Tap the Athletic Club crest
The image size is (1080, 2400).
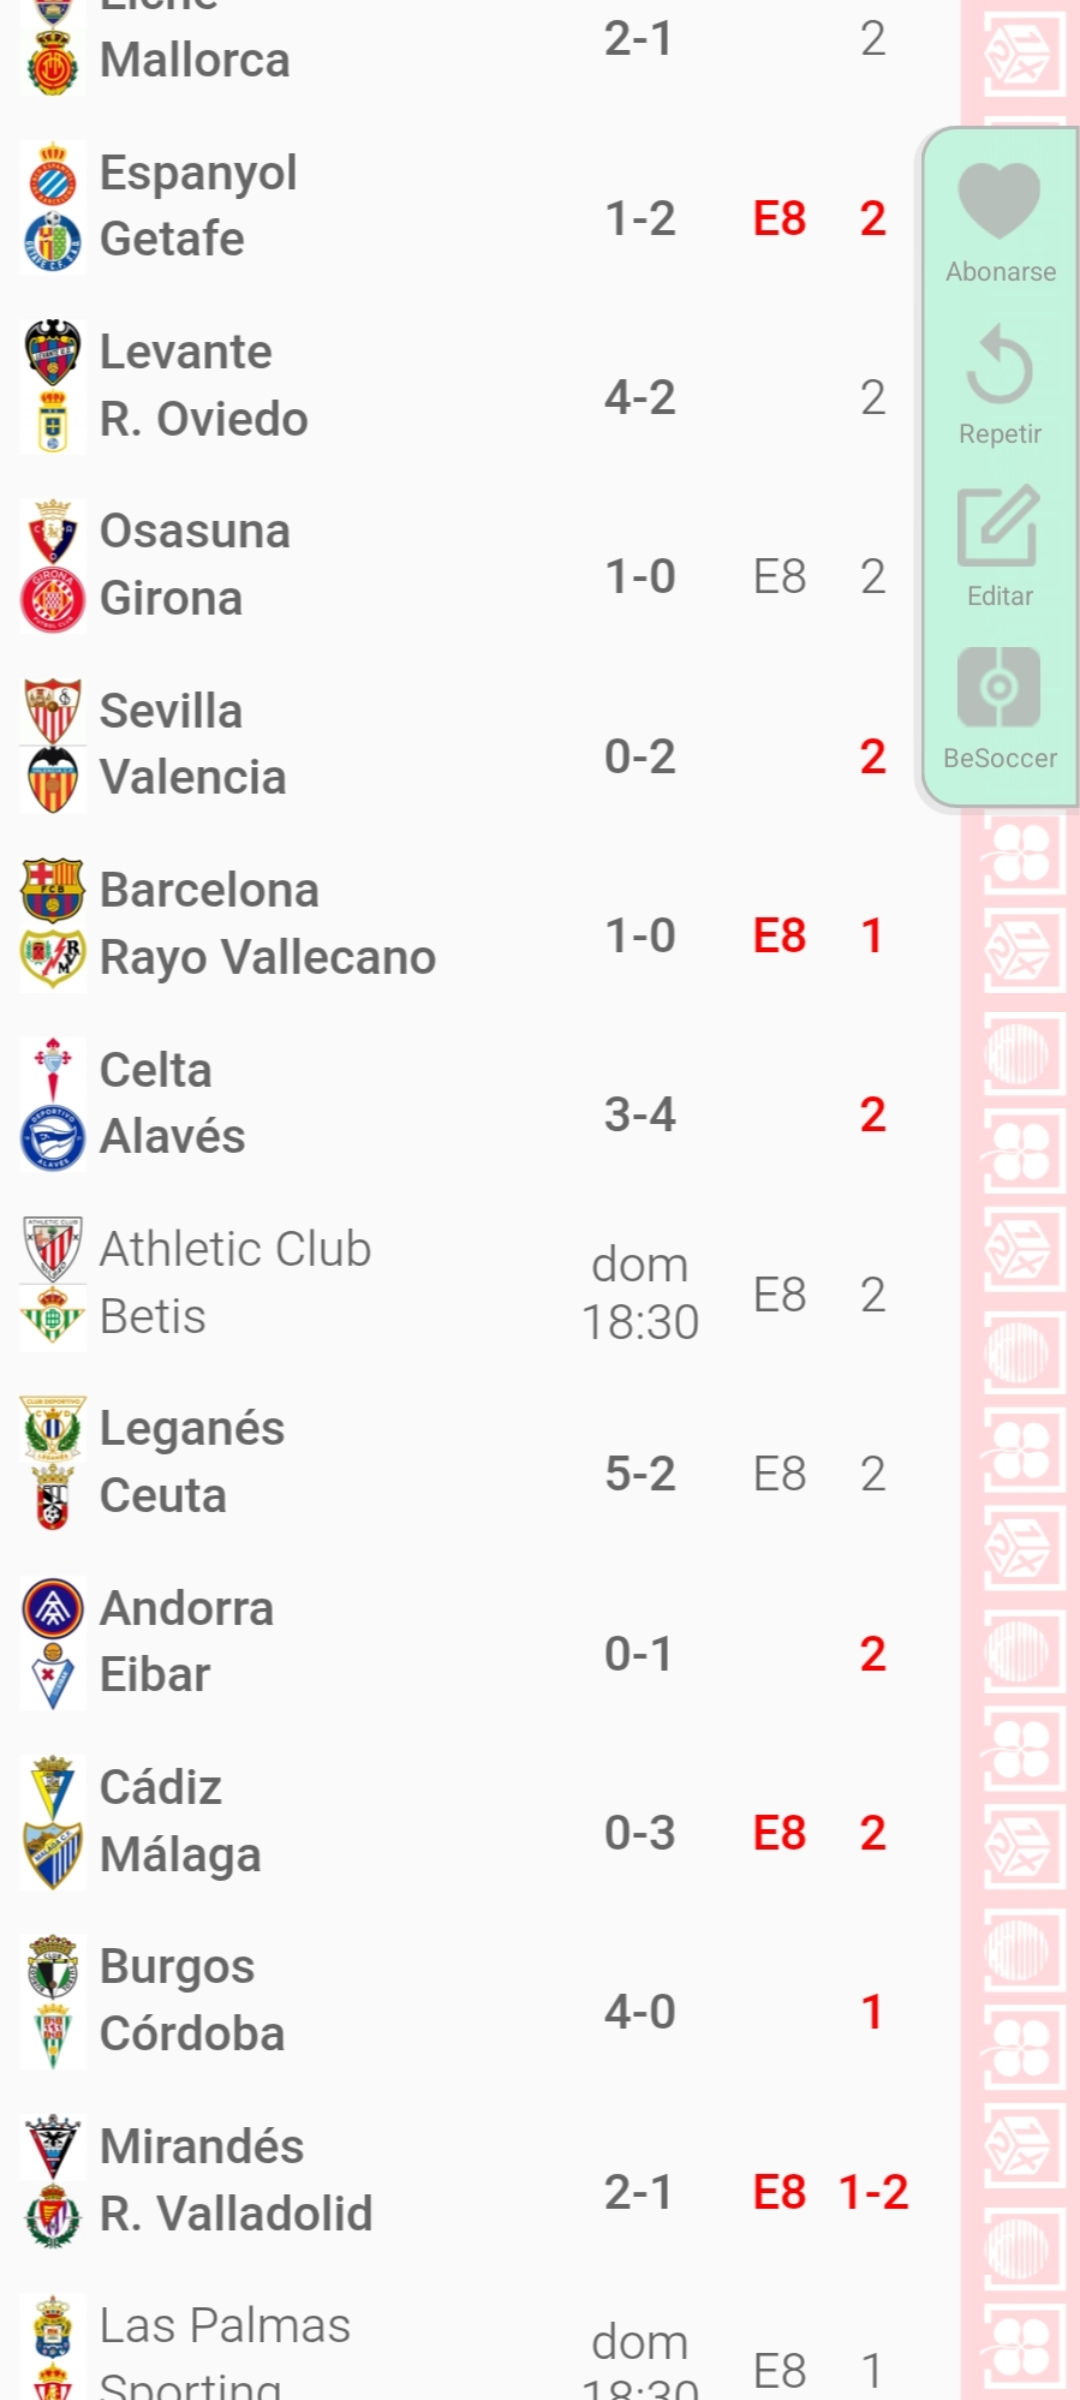pos(53,1249)
